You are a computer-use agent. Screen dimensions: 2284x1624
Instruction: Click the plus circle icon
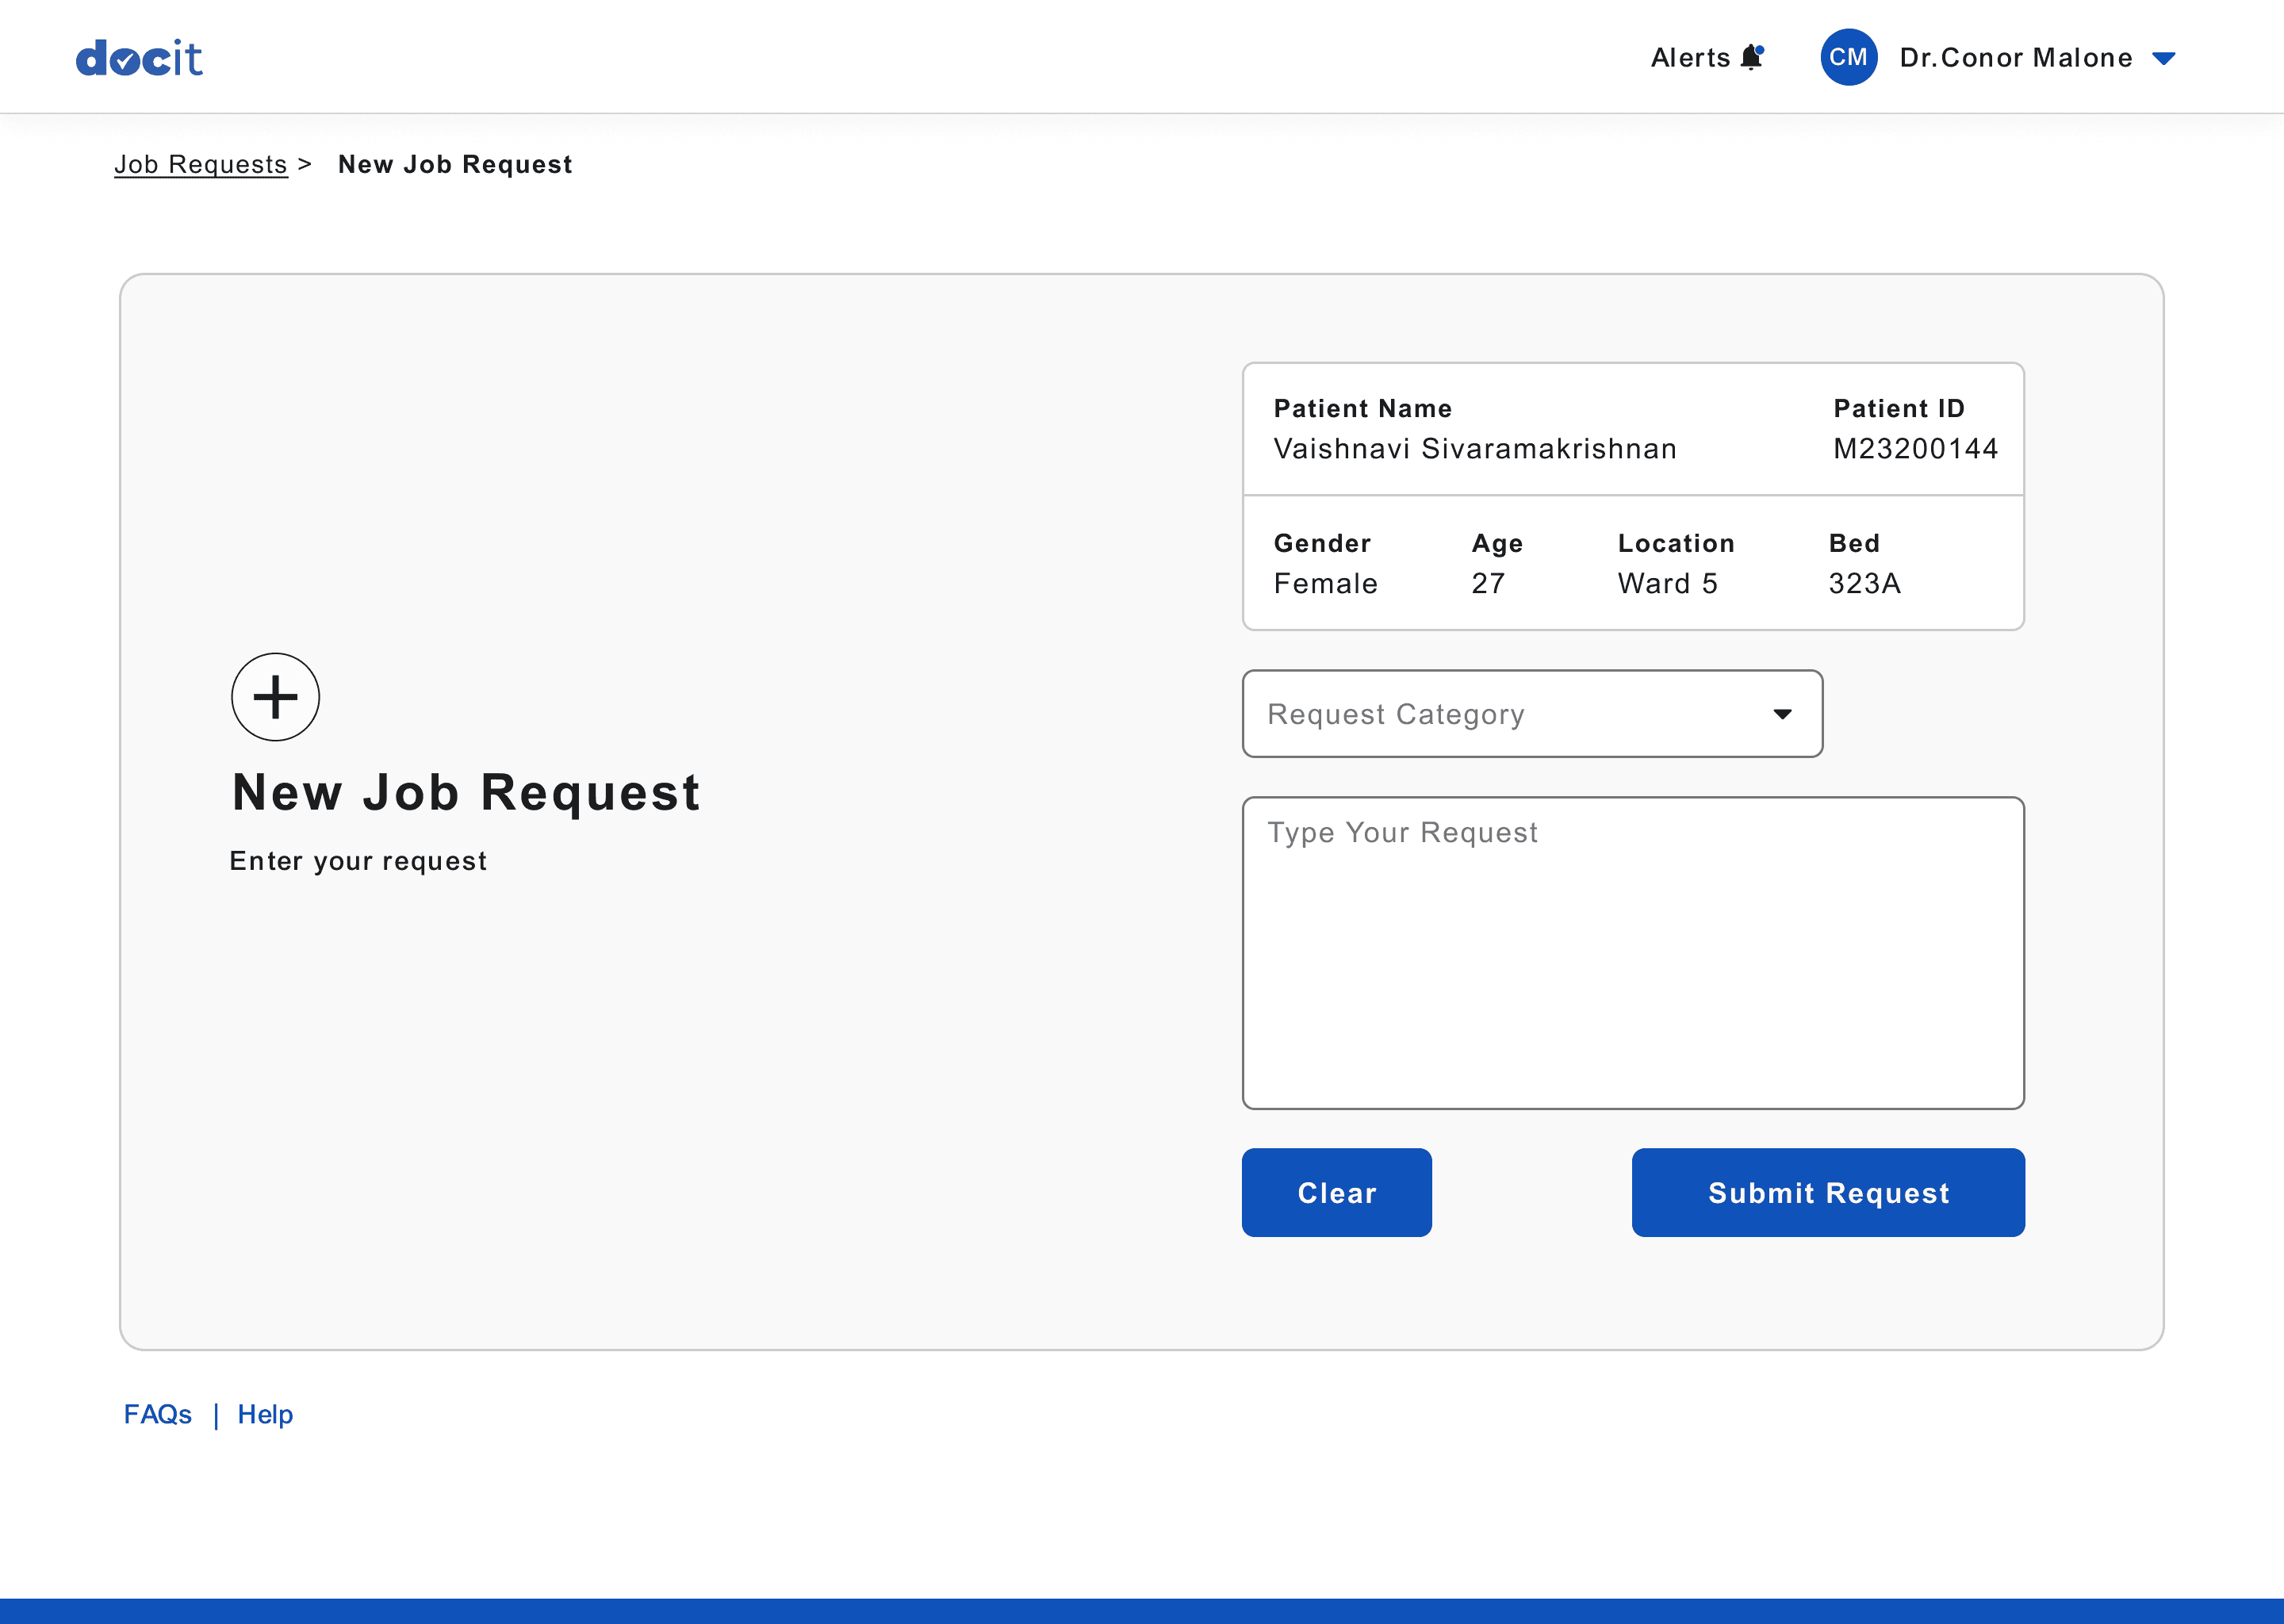[275, 697]
